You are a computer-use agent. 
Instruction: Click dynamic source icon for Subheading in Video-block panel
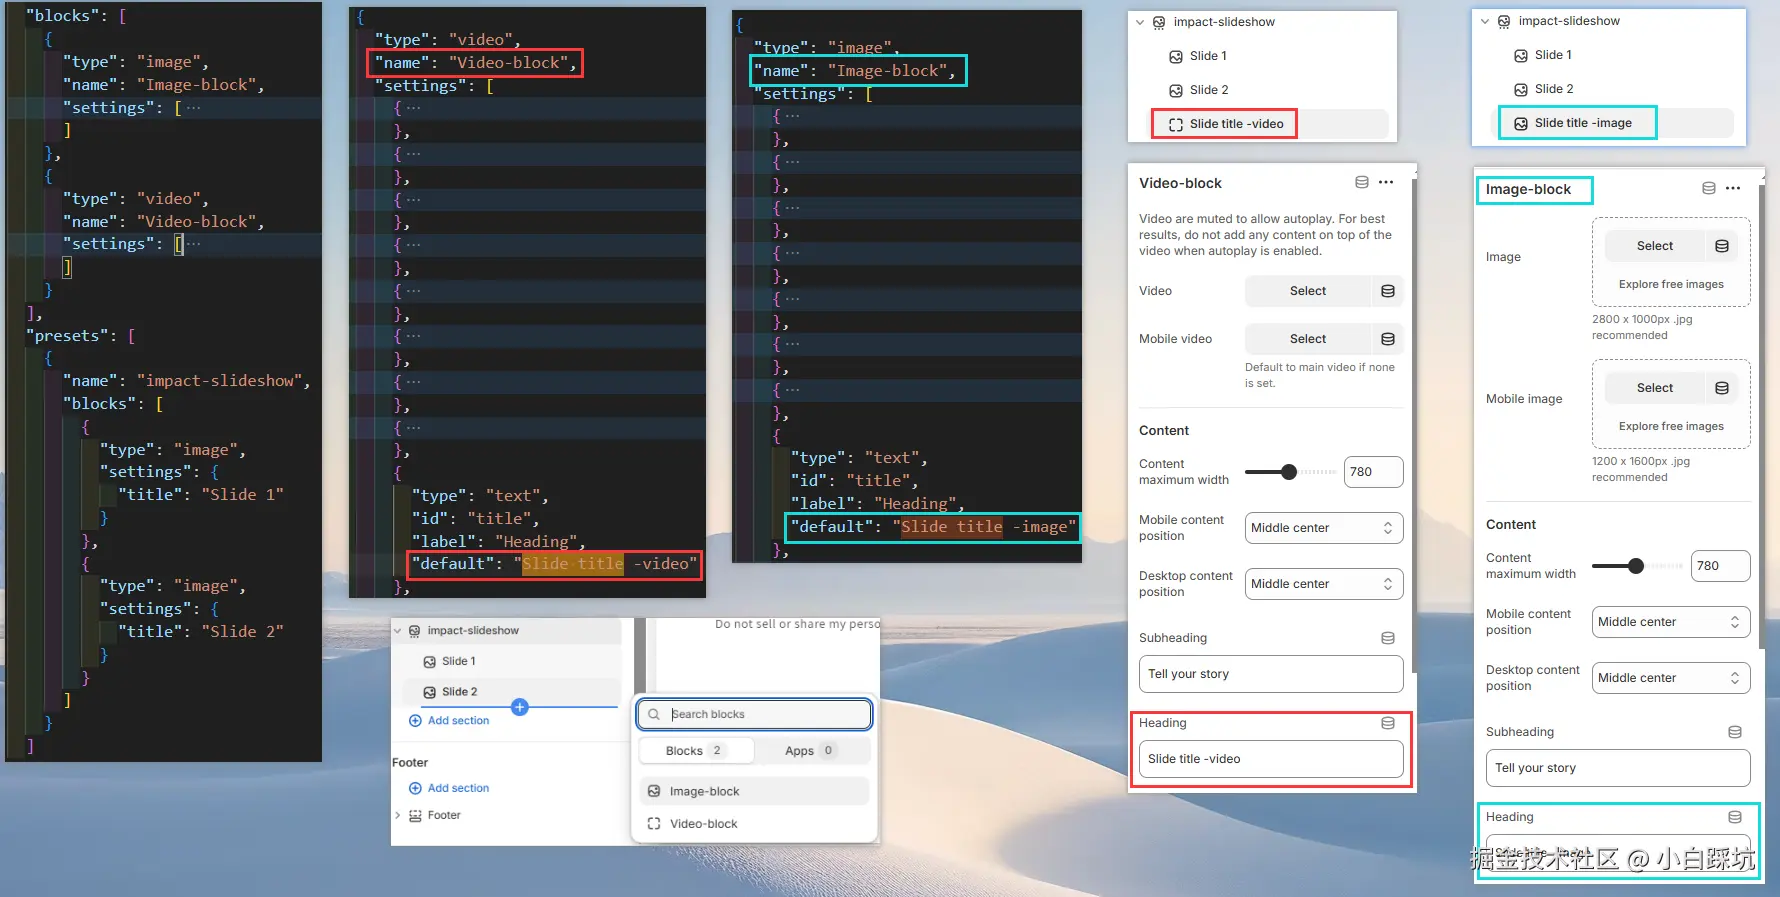[1388, 638]
